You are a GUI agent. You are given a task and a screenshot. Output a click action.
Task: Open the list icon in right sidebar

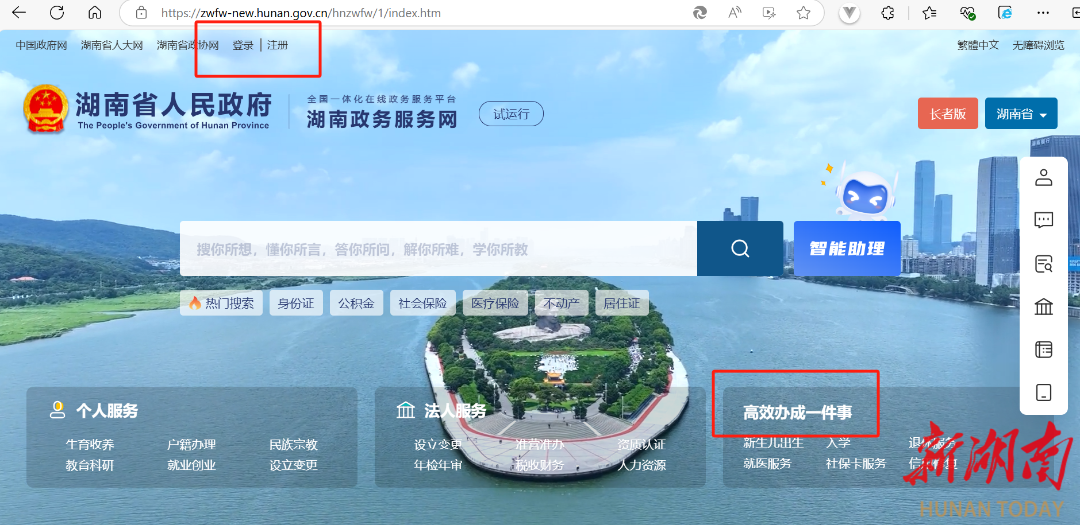(x=1043, y=350)
